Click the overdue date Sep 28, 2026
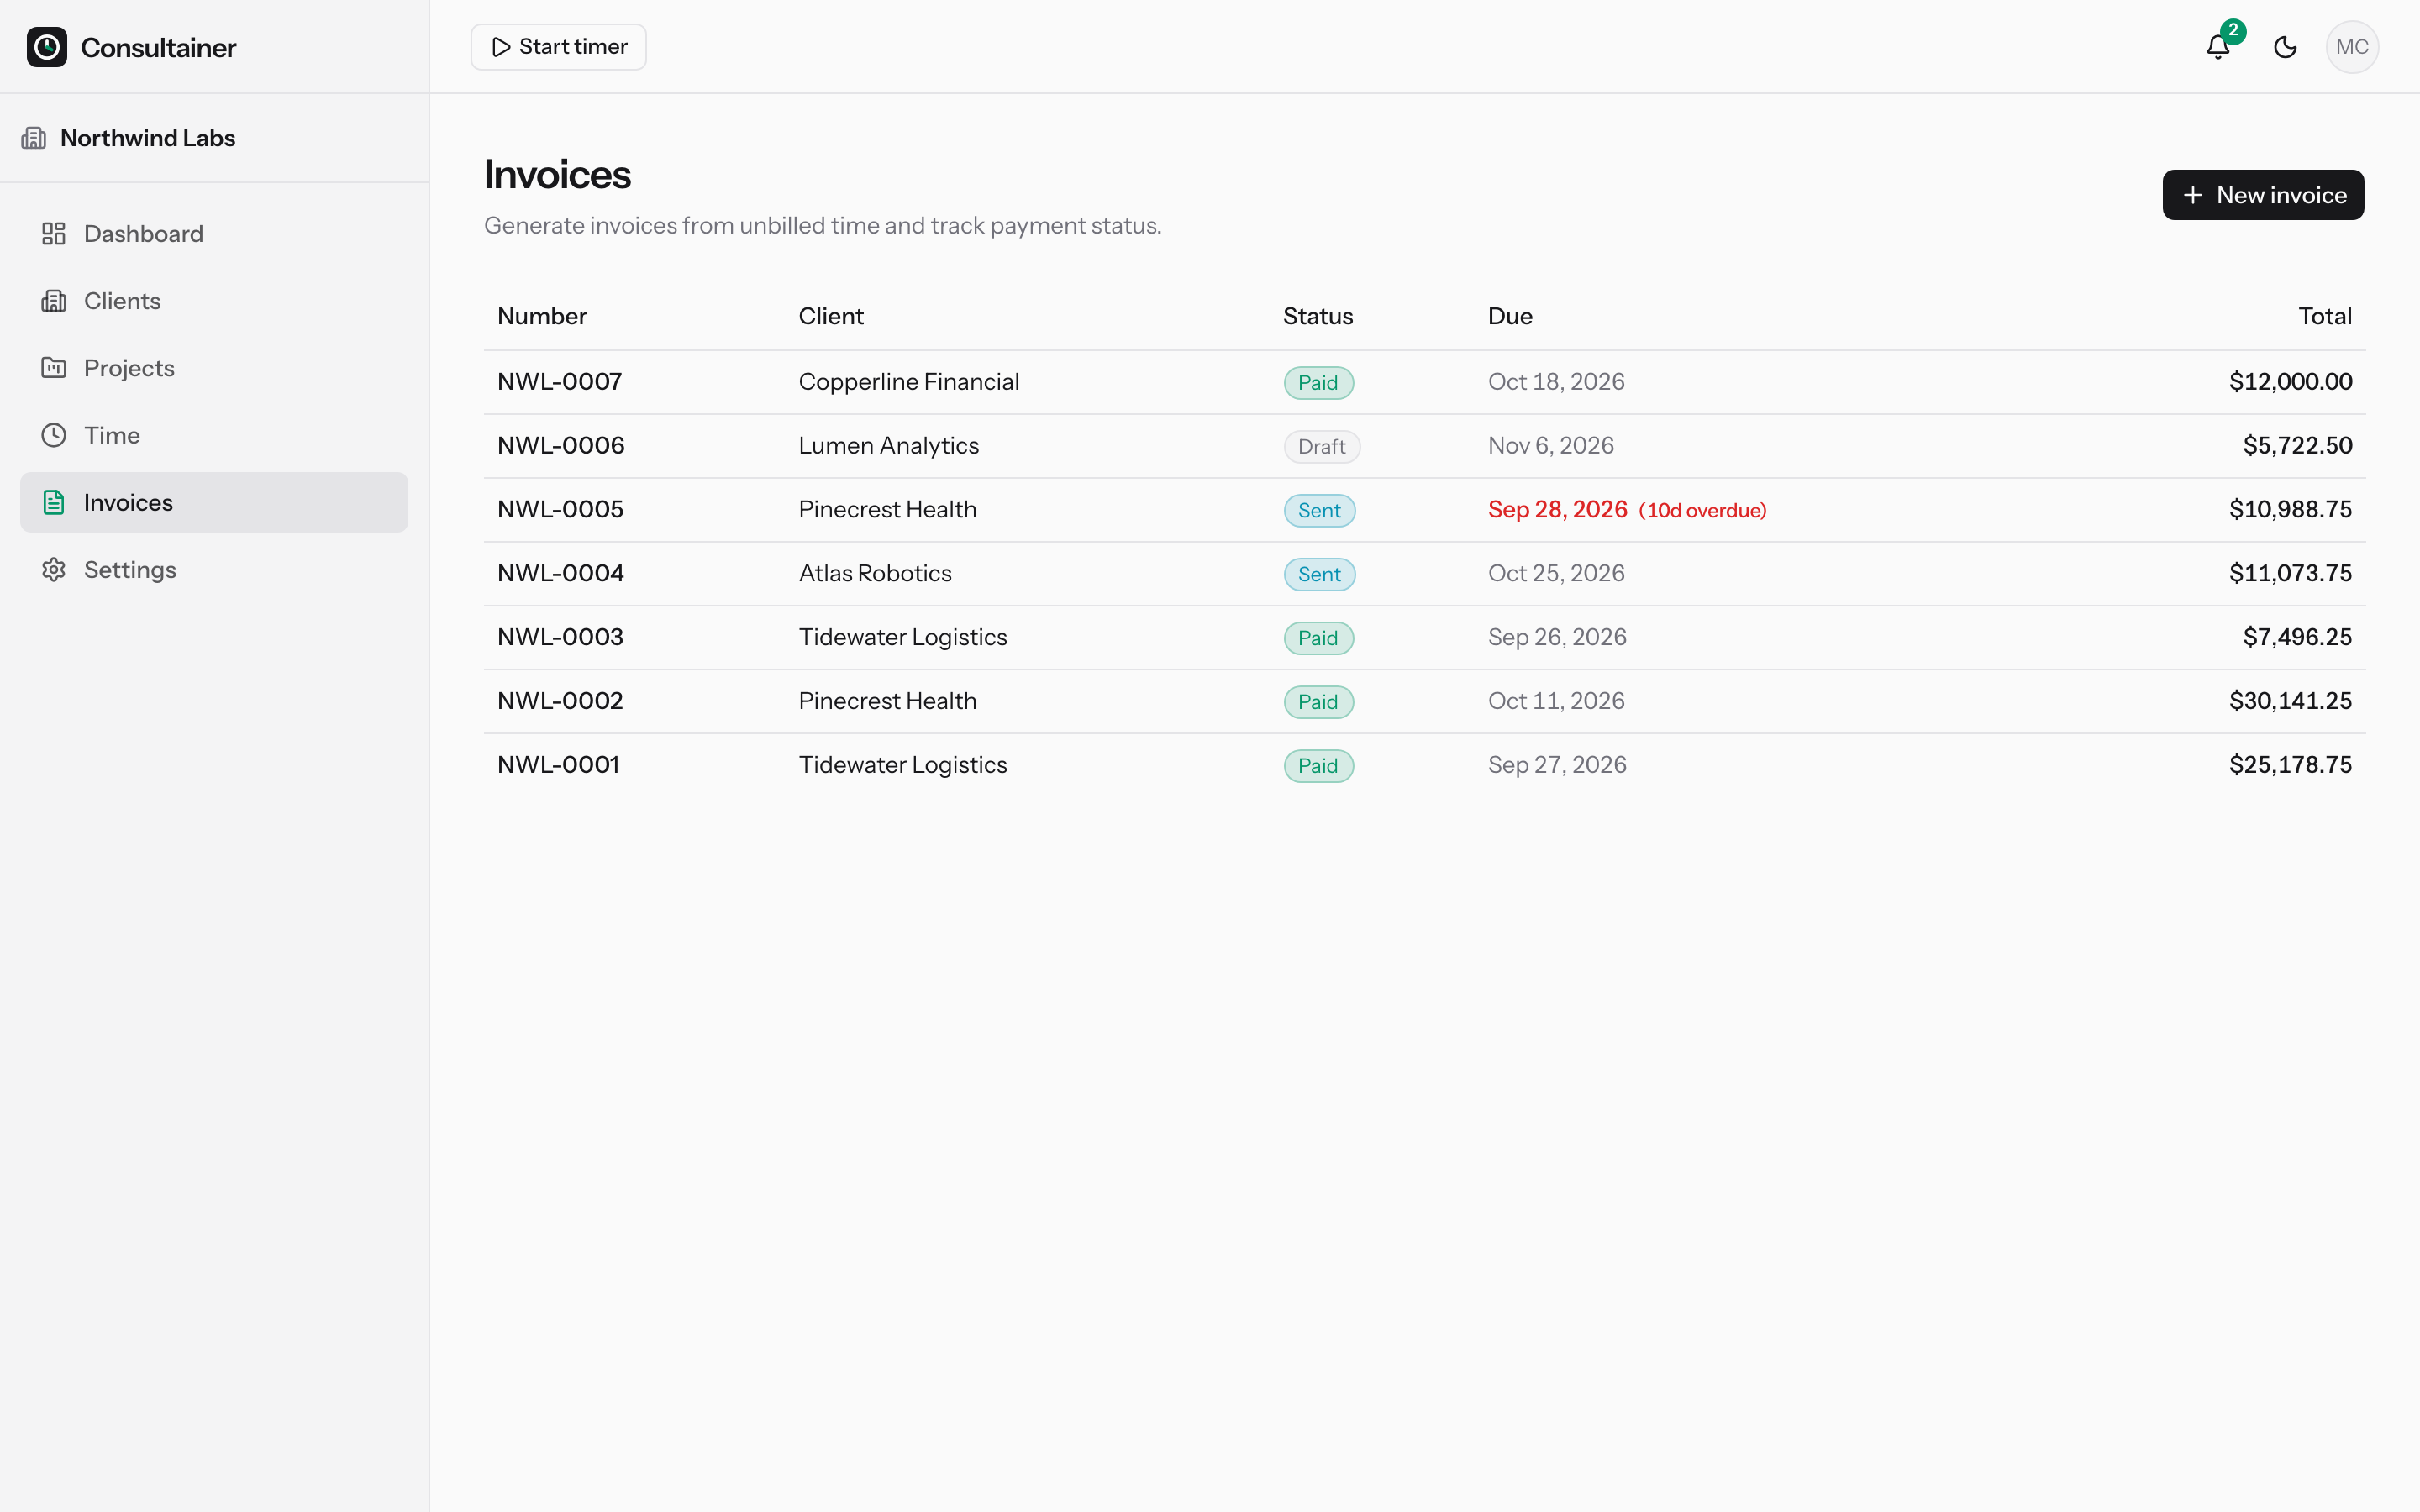Viewport: 2420px width, 1512px height. pos(1557,510)
